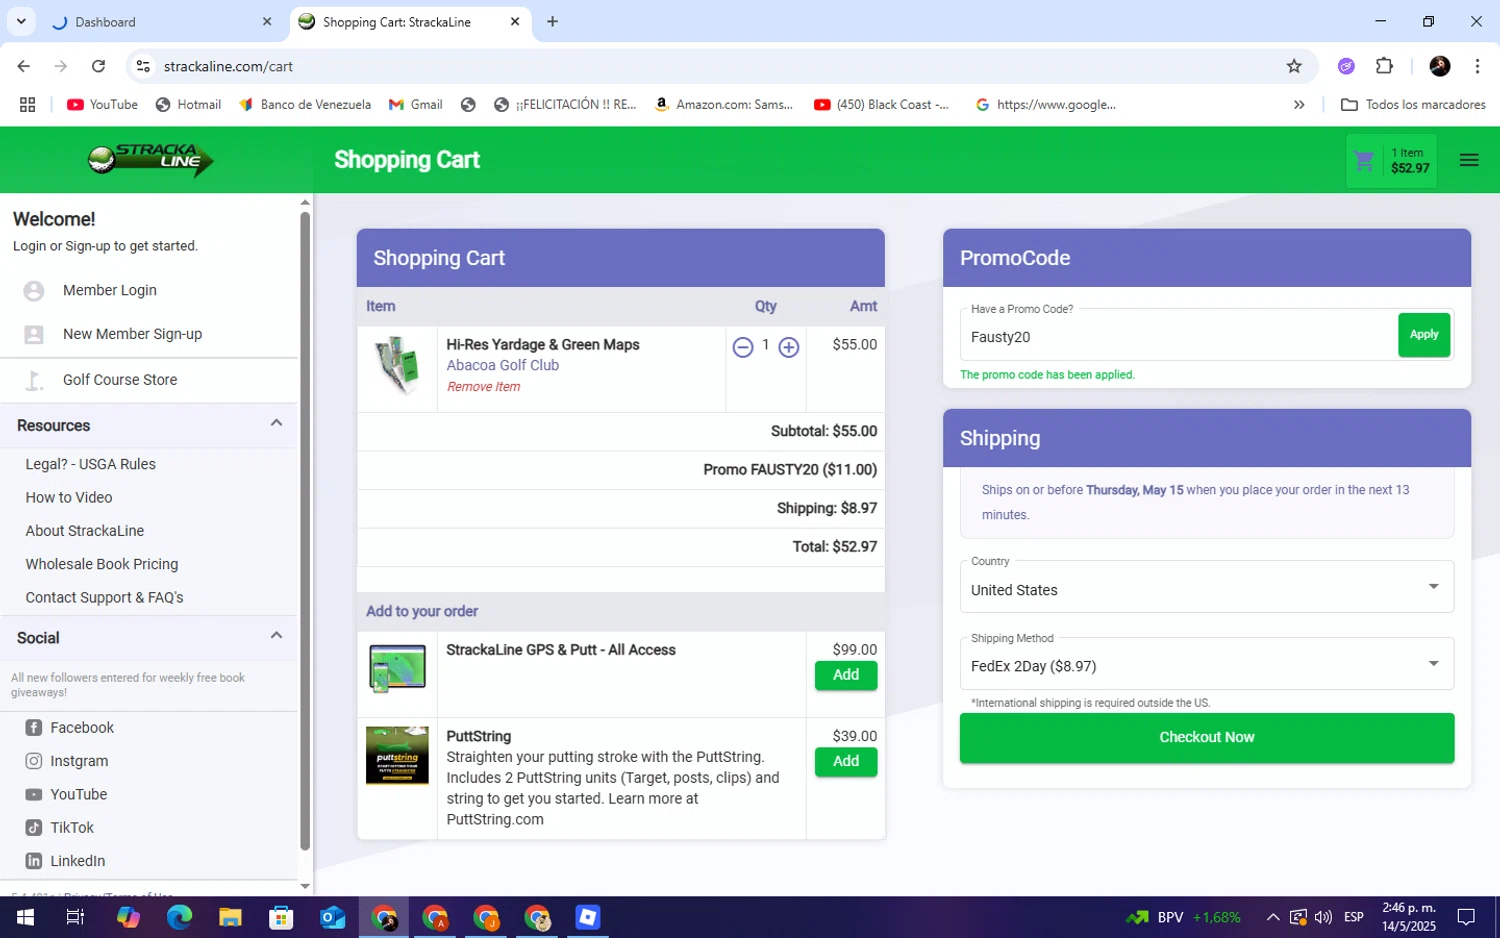Open the Chrome profile avatar
The width and height of the screenshot is (1500, 938).
coord(1440,66)
